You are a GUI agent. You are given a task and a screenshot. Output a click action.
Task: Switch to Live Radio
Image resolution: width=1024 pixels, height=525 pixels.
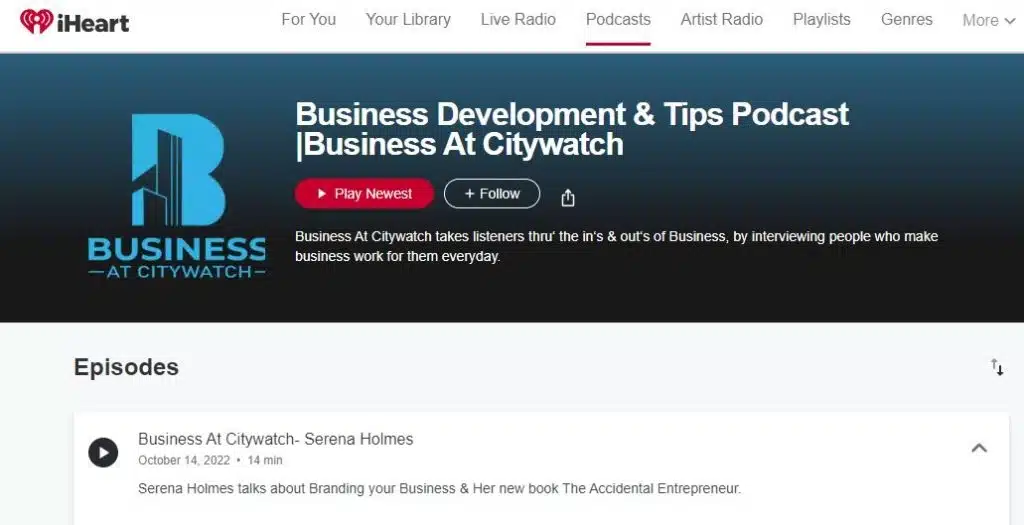[518, 20]
